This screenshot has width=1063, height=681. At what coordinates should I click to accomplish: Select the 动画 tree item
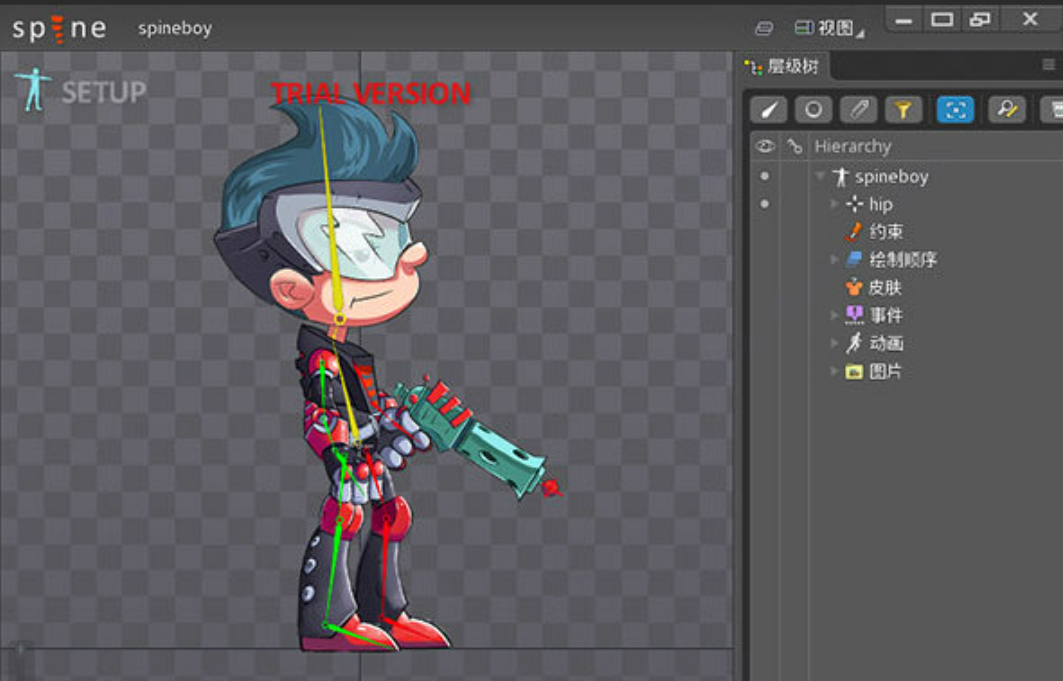coord(886,344)
